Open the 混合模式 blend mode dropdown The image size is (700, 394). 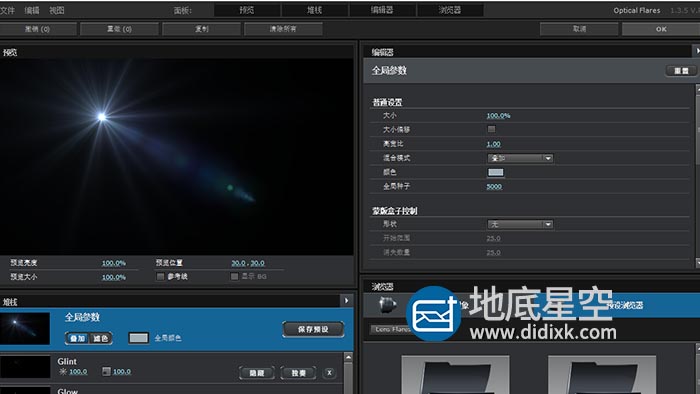pos(520,158)
